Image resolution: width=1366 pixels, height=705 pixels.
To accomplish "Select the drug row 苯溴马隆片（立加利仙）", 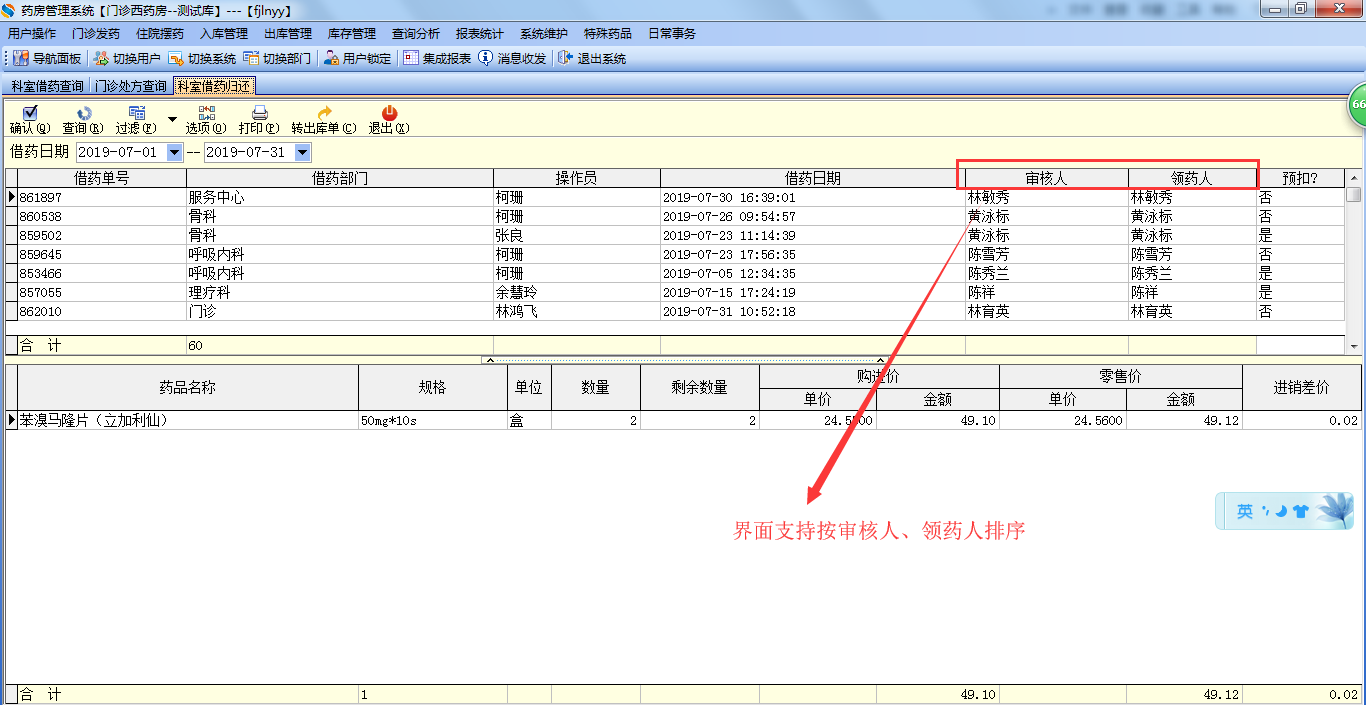I will tap(684, 420).
